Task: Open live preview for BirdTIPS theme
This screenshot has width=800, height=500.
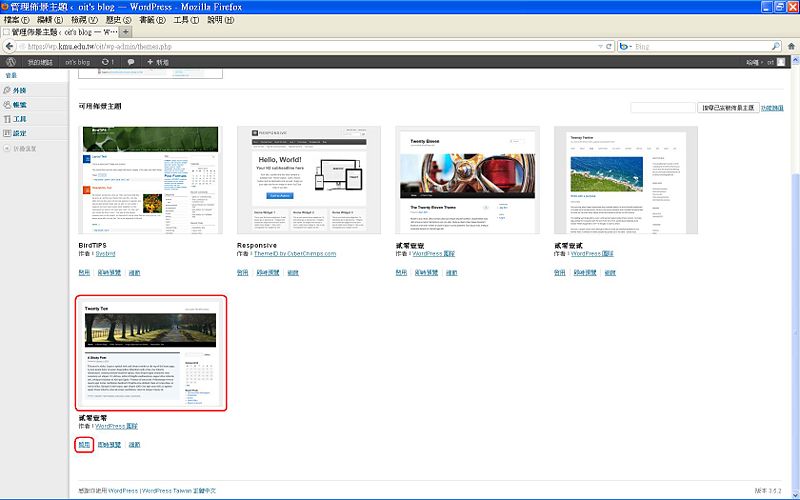Action: tap(109, 272)
